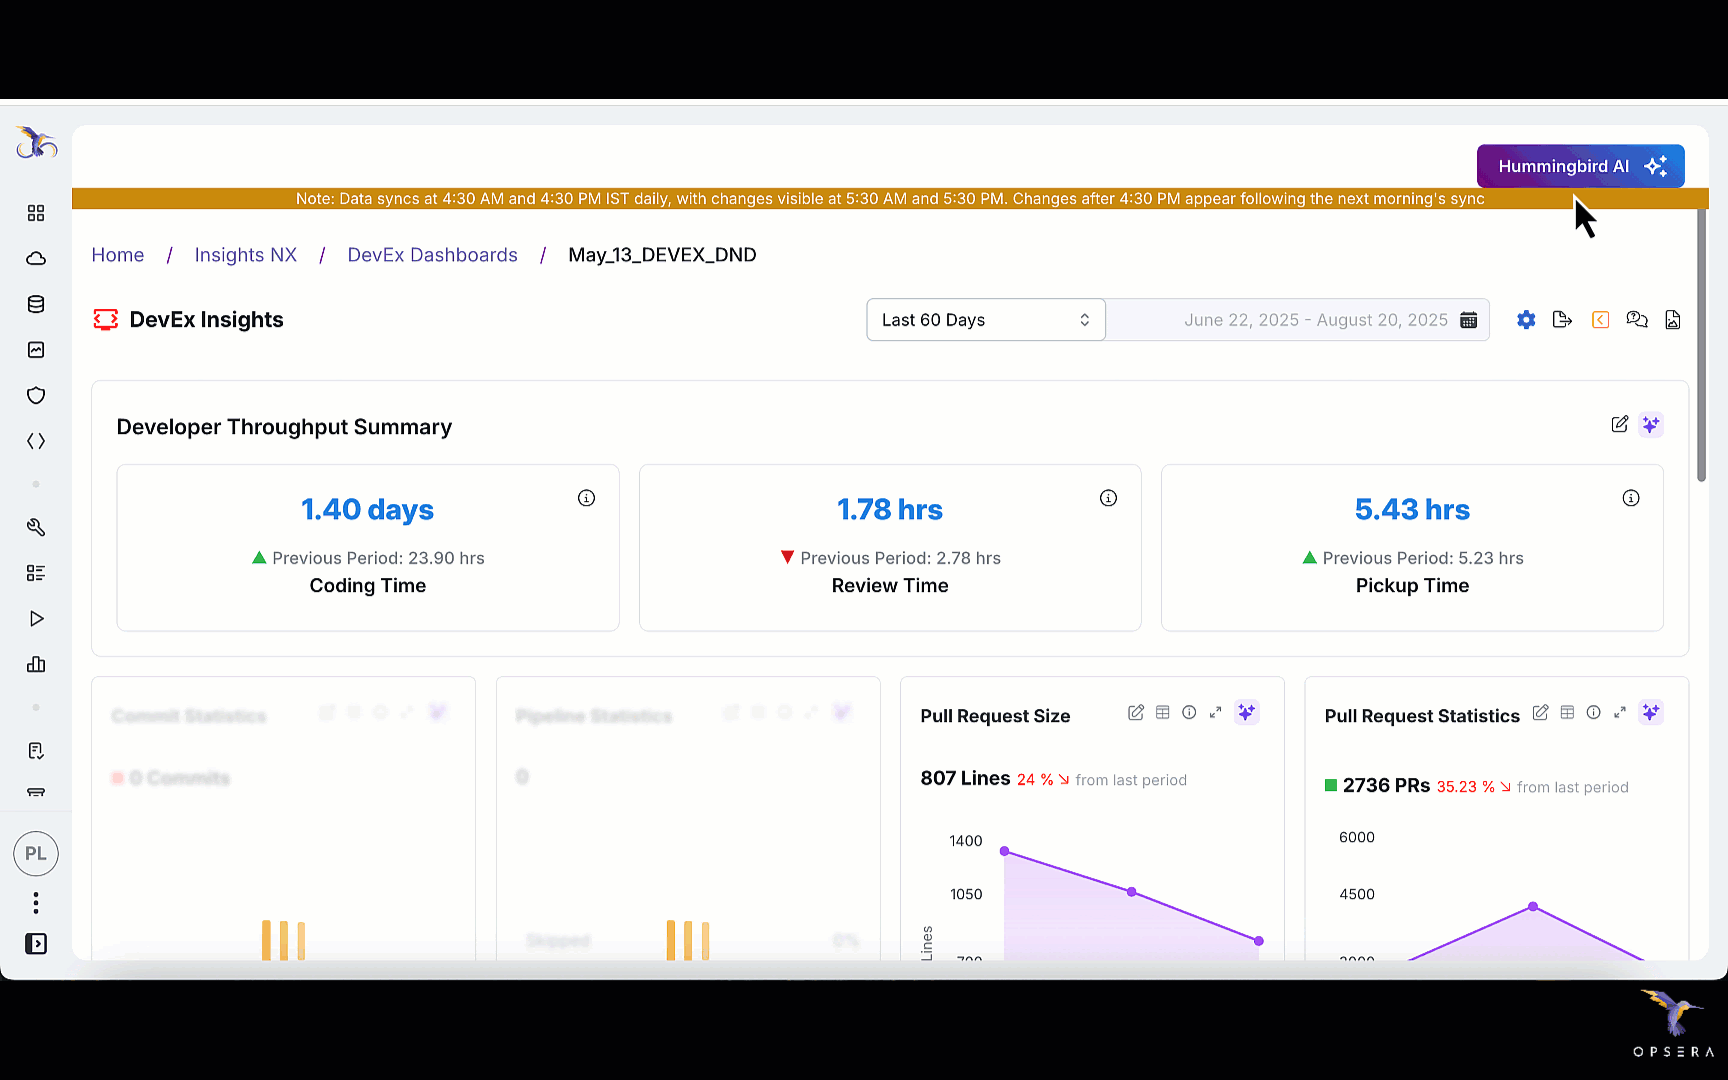
Task: Open the Last 60 Days dropdown
Action: coord(985,320)
